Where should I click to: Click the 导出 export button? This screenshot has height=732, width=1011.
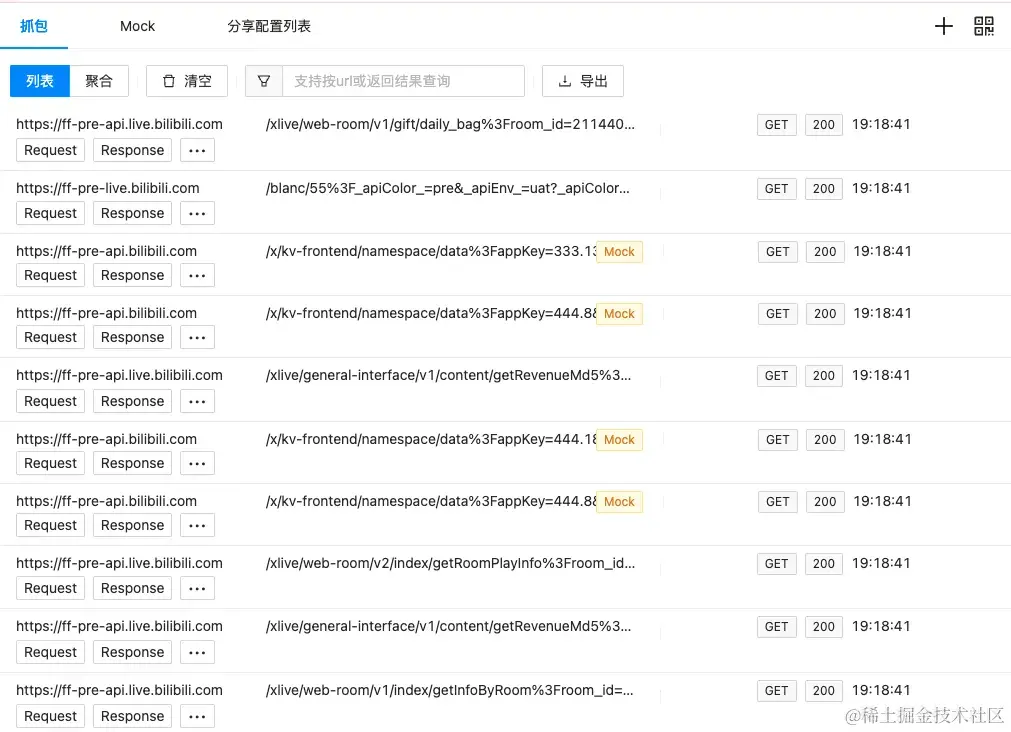583,81
